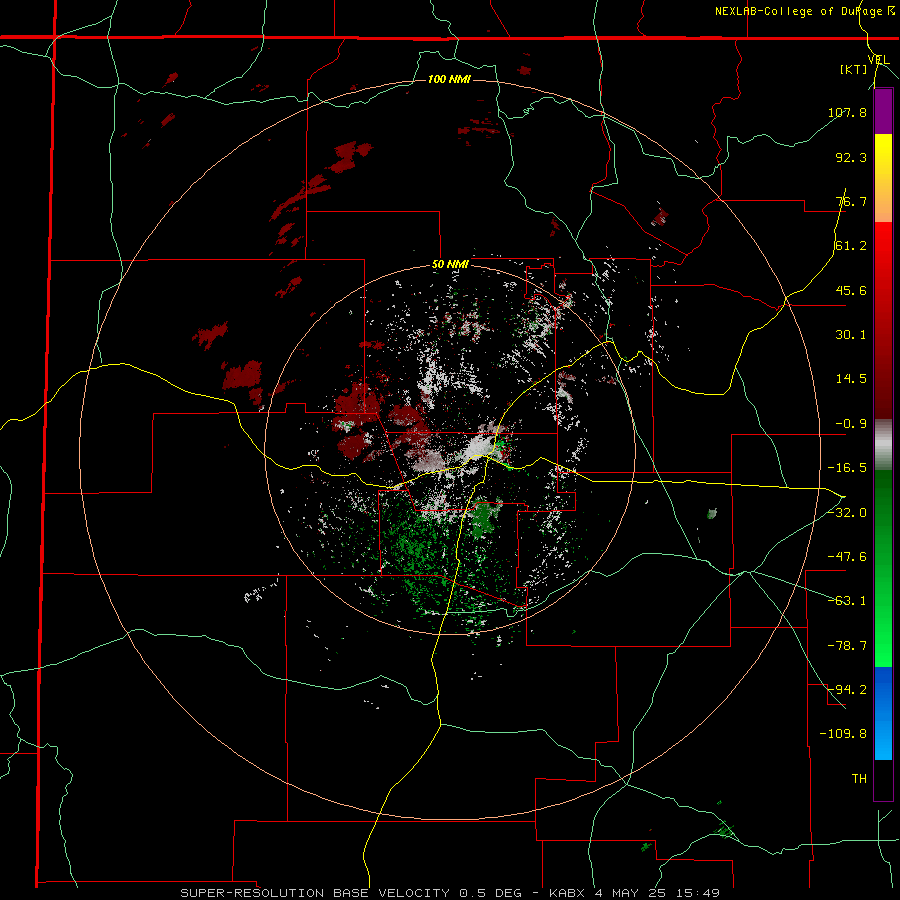The image size is (900, 900).
Task: Select the 30.1 scale value
Action: [x=851, y=335]
